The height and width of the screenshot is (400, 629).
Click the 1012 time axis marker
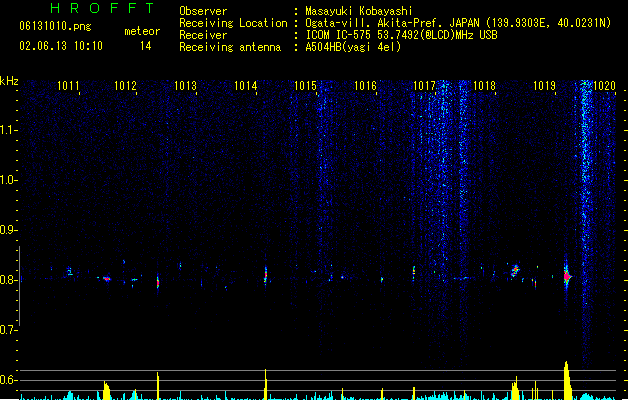125,86
